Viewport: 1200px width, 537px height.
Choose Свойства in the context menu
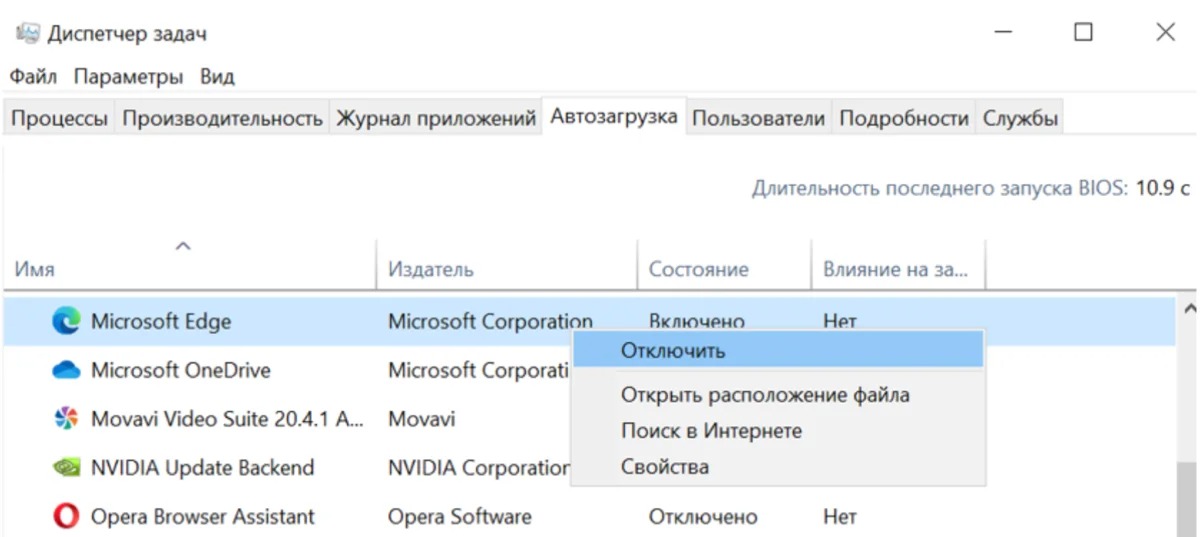tap(777, 467)
